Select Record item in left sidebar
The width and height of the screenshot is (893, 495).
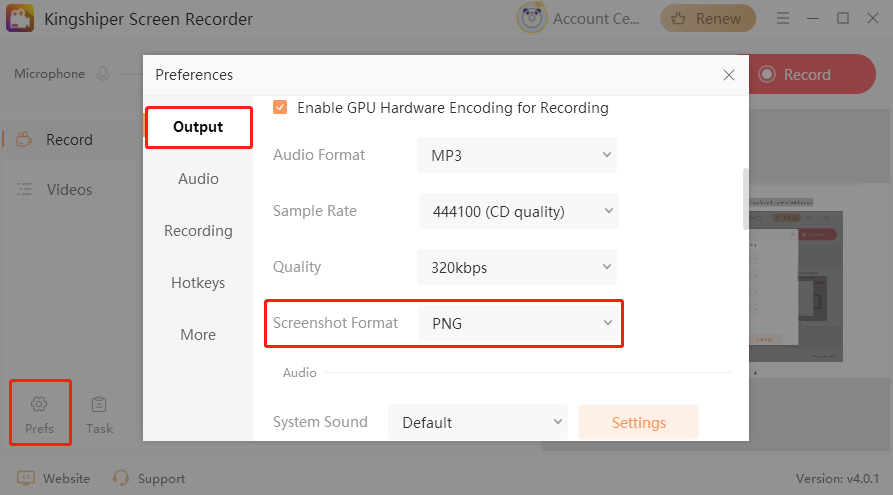(x=69, y=140)
